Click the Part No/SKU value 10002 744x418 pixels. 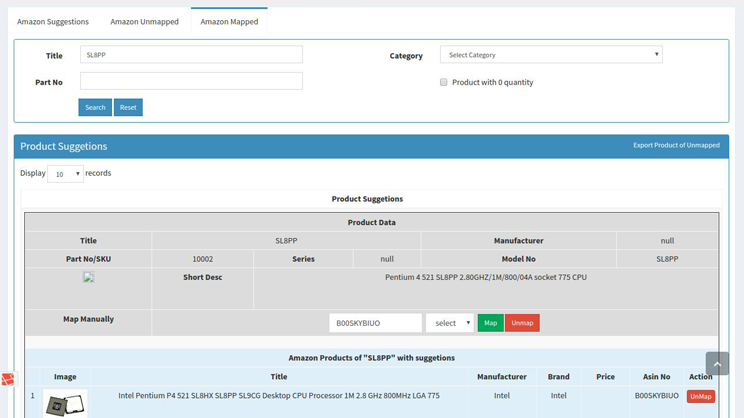203,259
